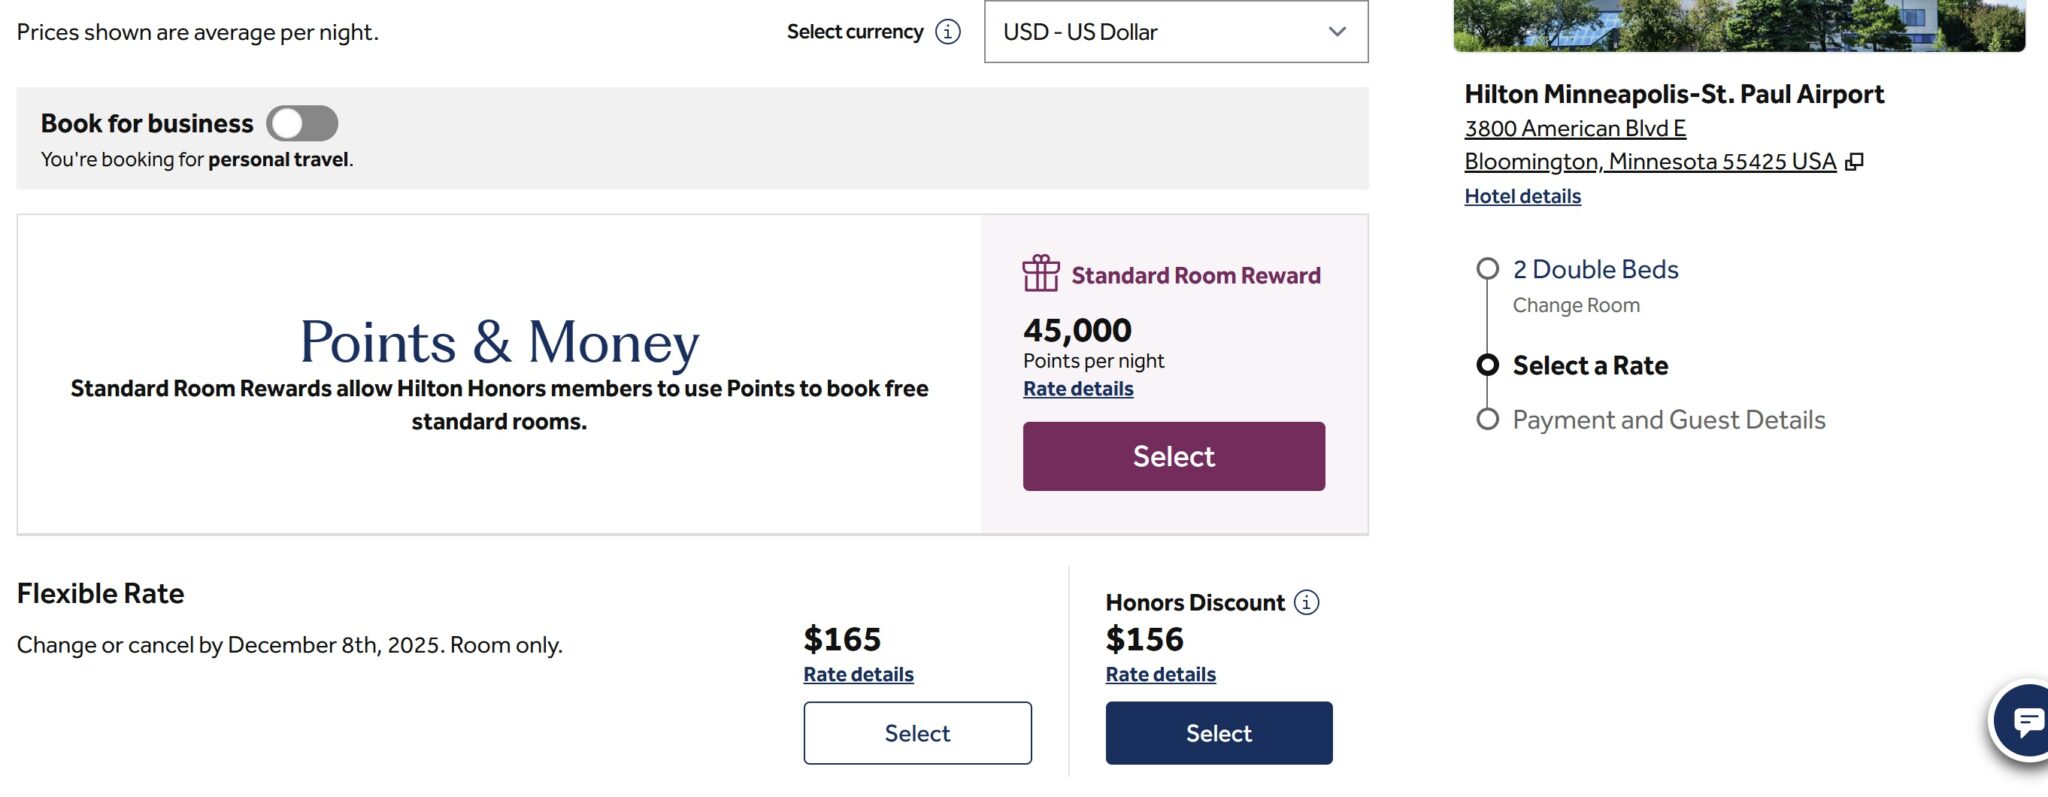Click the hotel photo thumbnail
2048x797 pixels.
click(x=1739, y=25)
